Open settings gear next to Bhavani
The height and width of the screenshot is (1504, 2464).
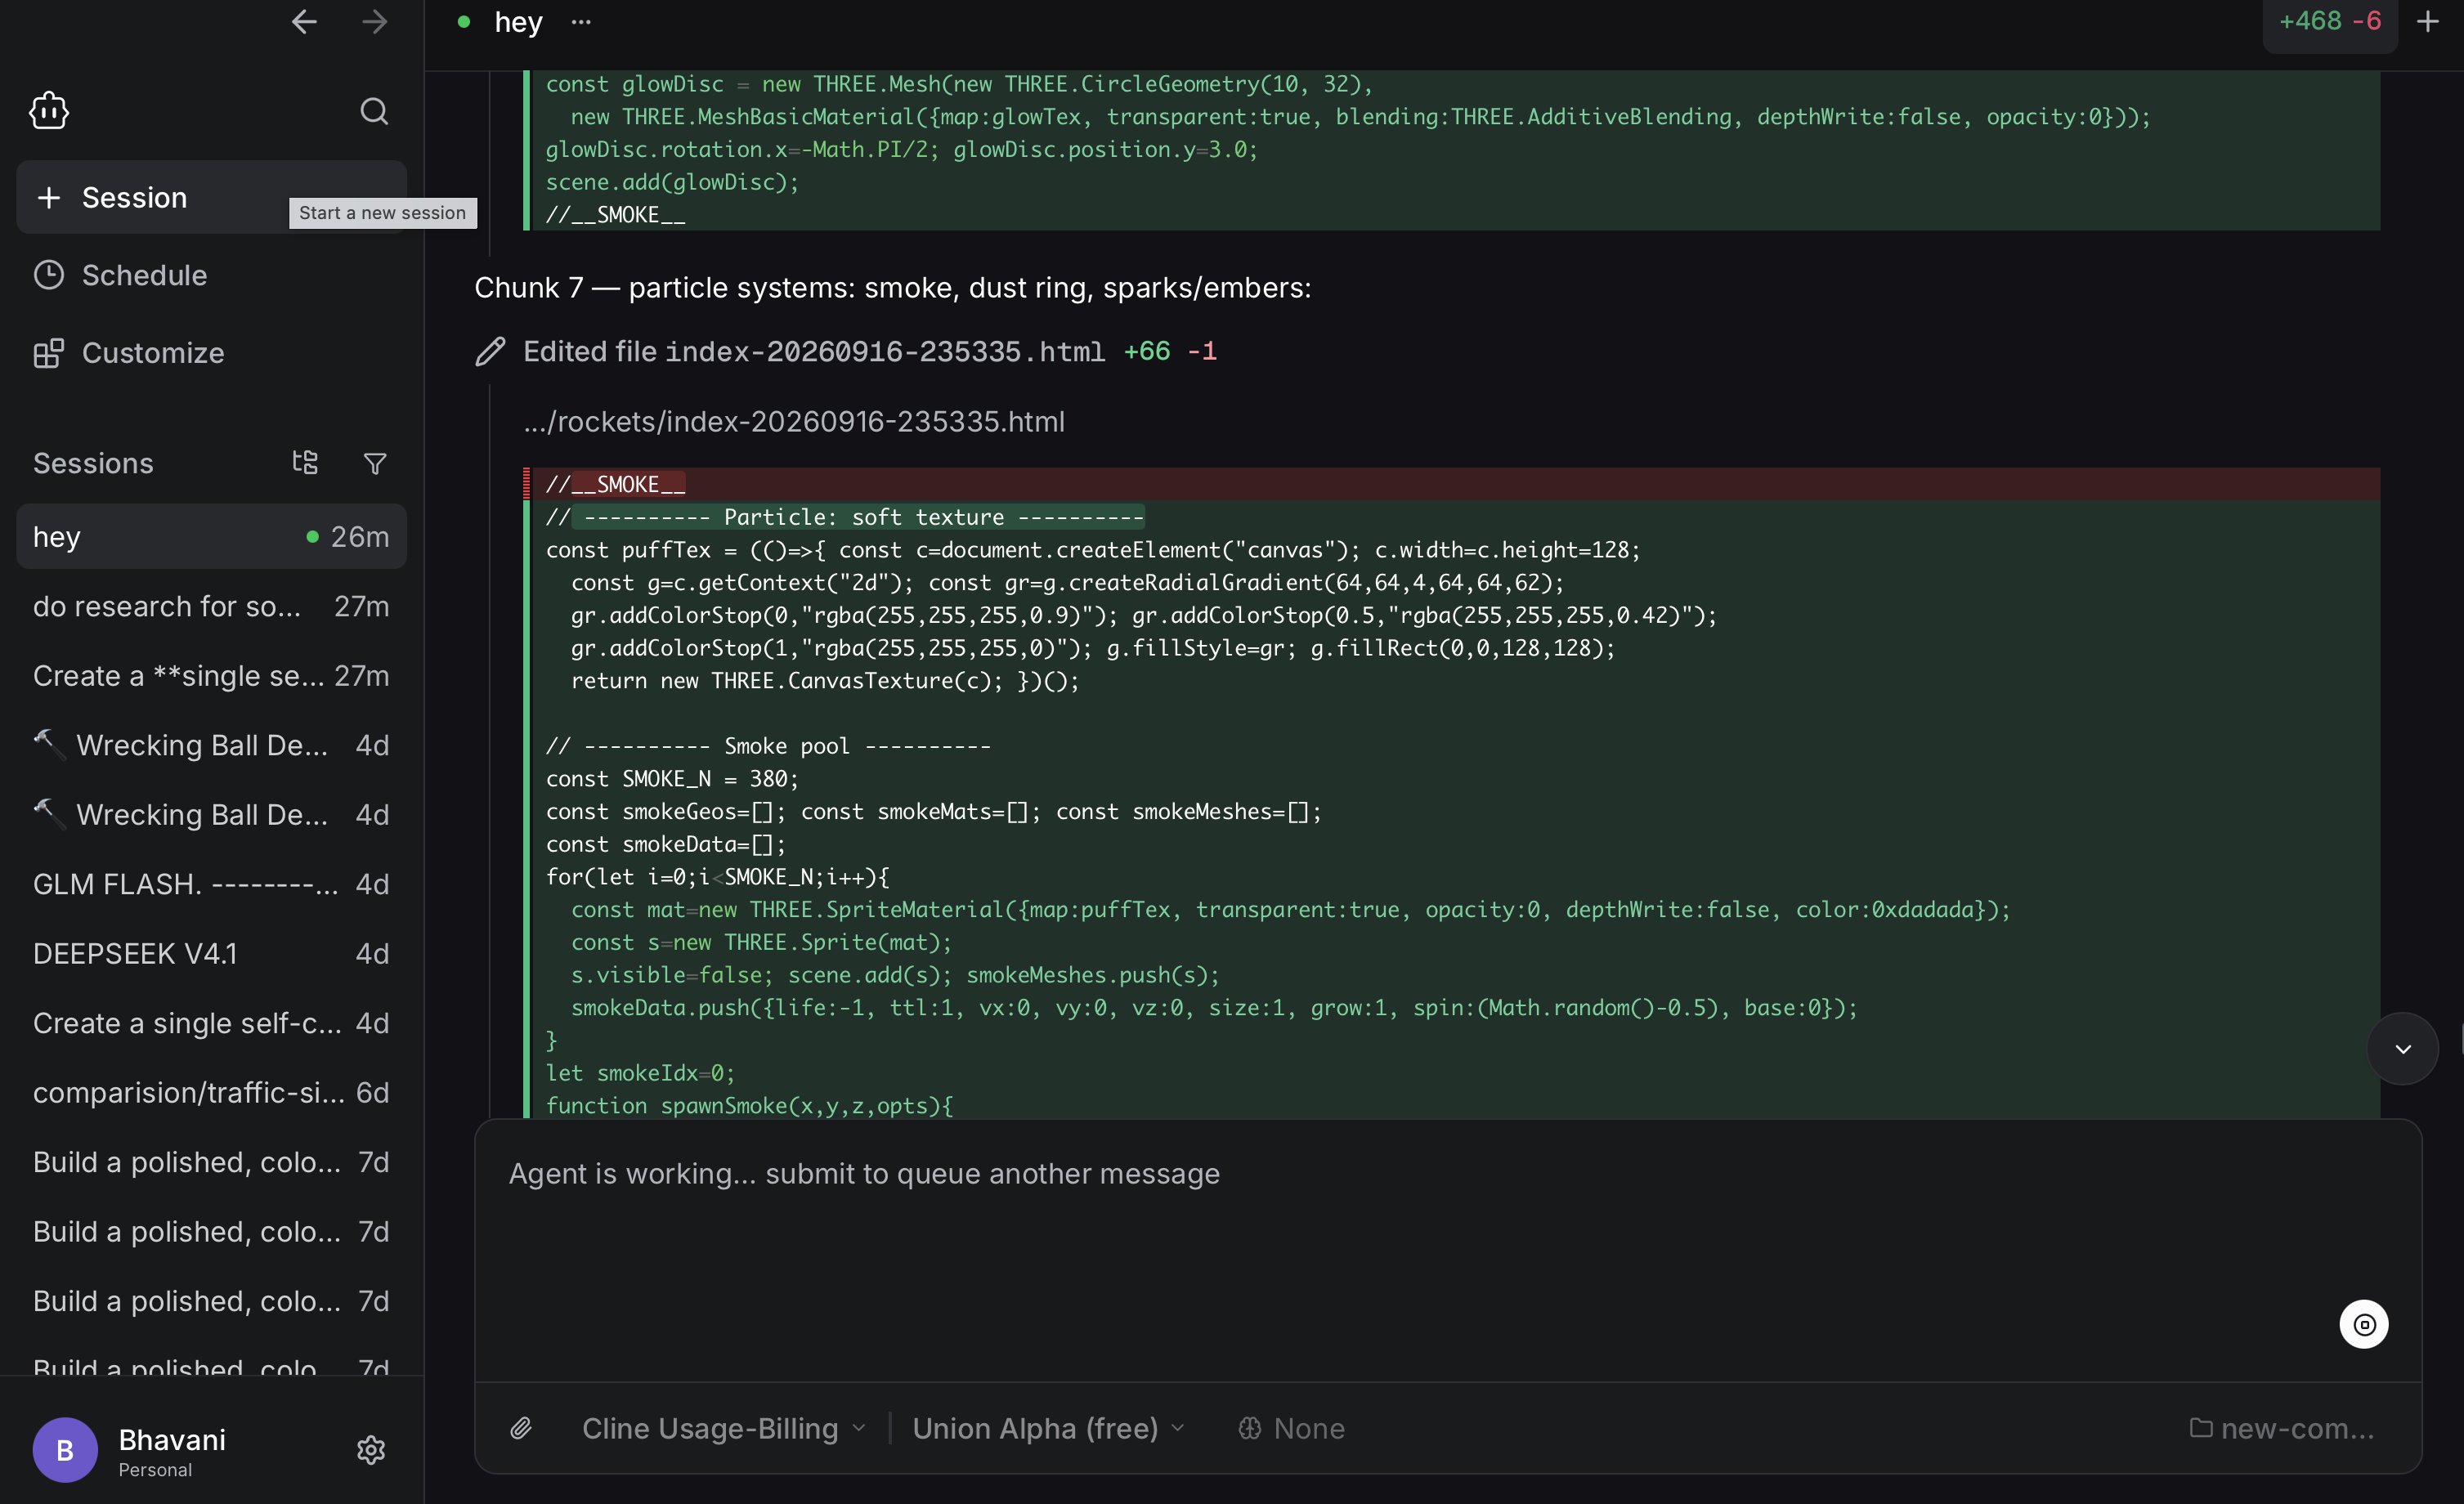371,1449
